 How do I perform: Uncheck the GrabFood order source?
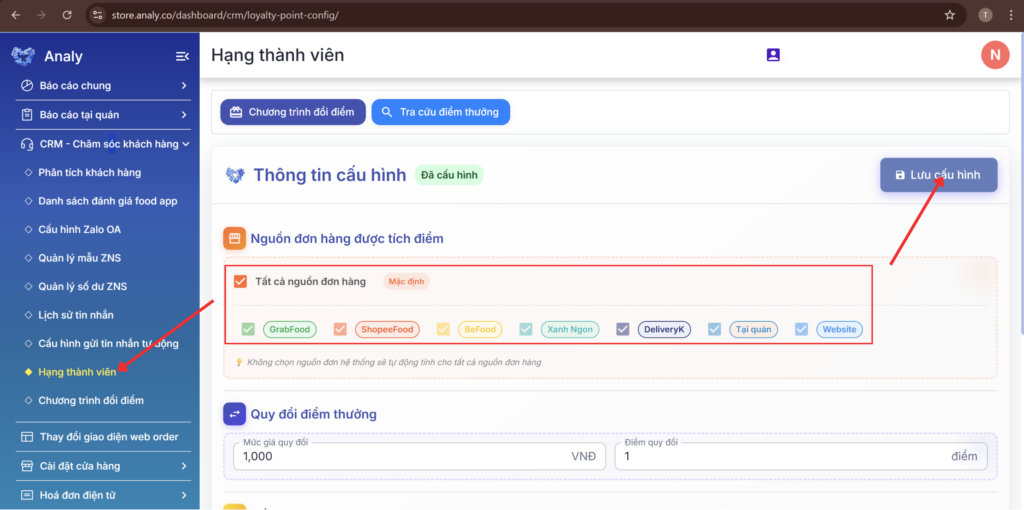pyautogui.click(x=248, y=329)
